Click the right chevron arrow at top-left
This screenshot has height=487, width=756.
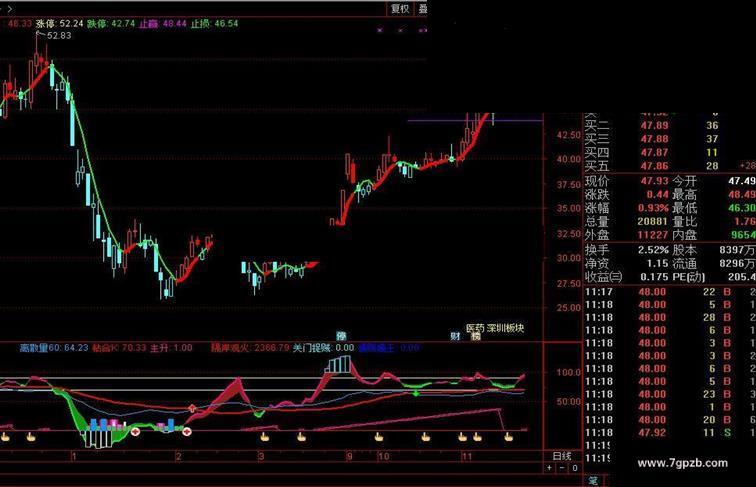(10, 8)
